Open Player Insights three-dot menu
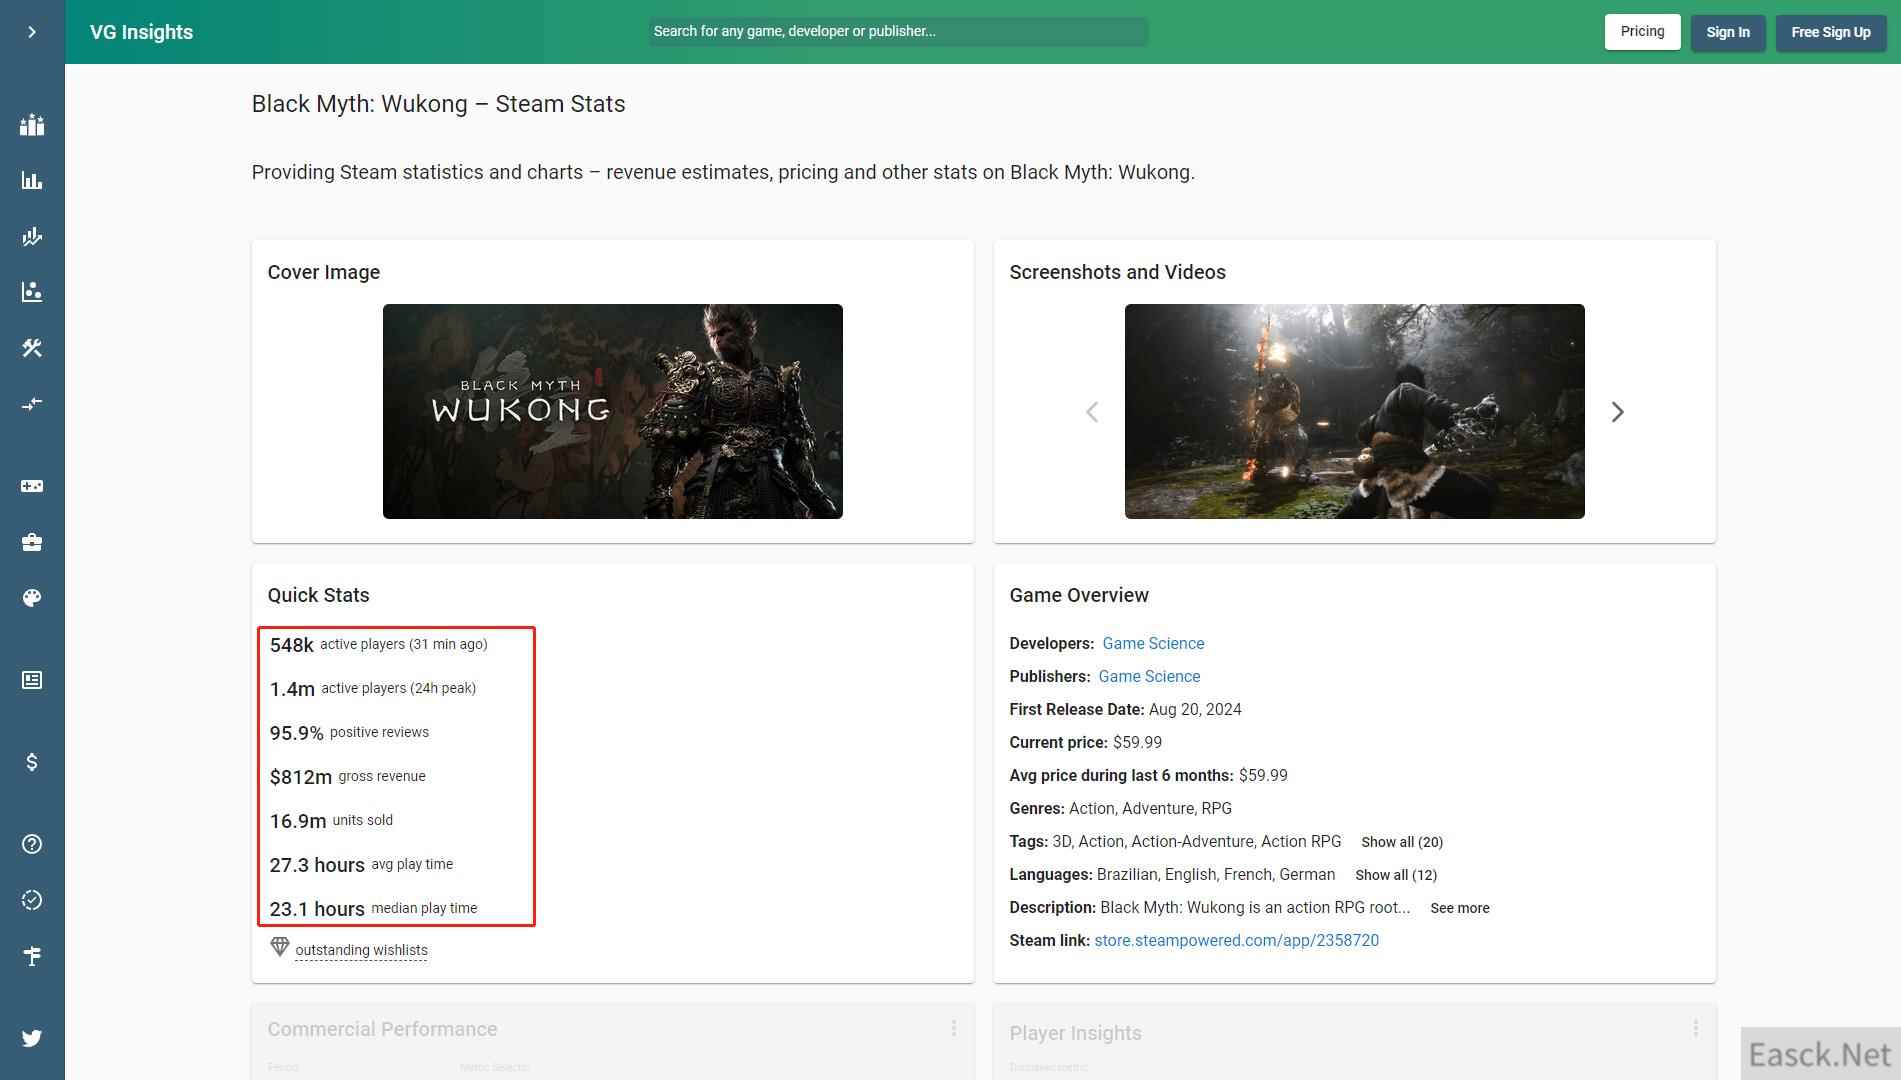Viewport: 1901px width, 1080px height. pyautogui.click(x=1696, y=1028)
